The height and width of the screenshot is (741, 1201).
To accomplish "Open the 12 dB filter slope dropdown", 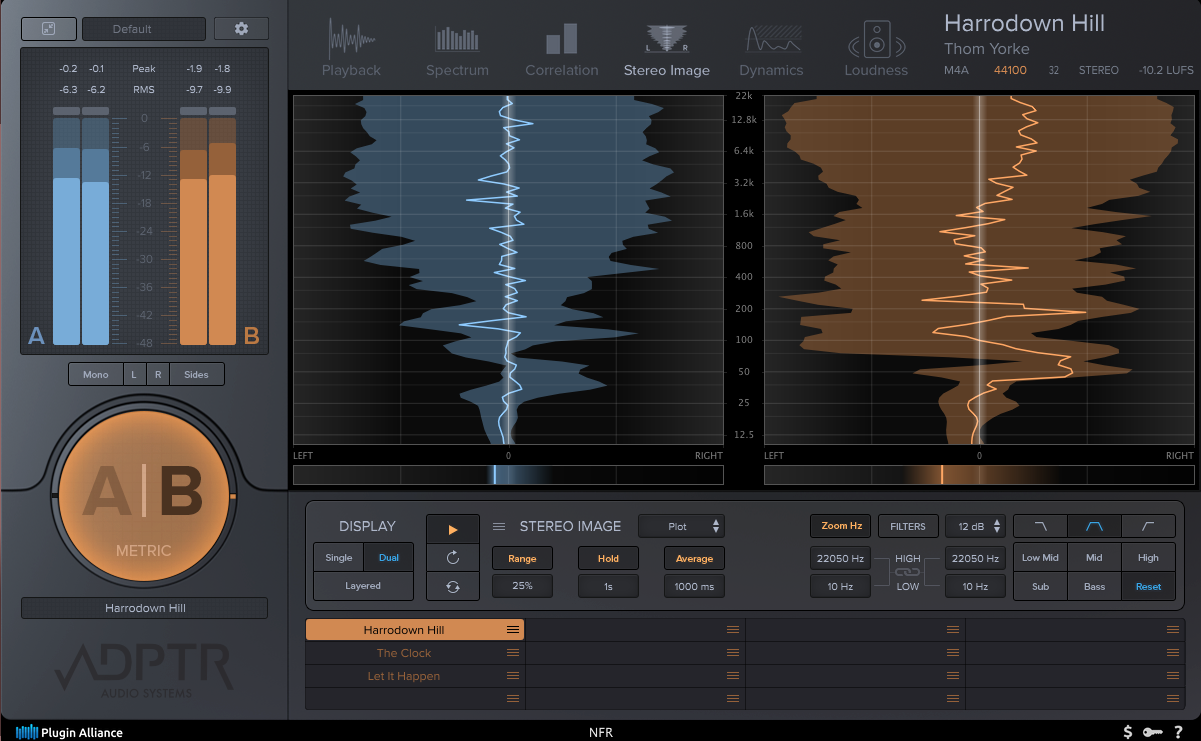I will [x=975, y=526].
